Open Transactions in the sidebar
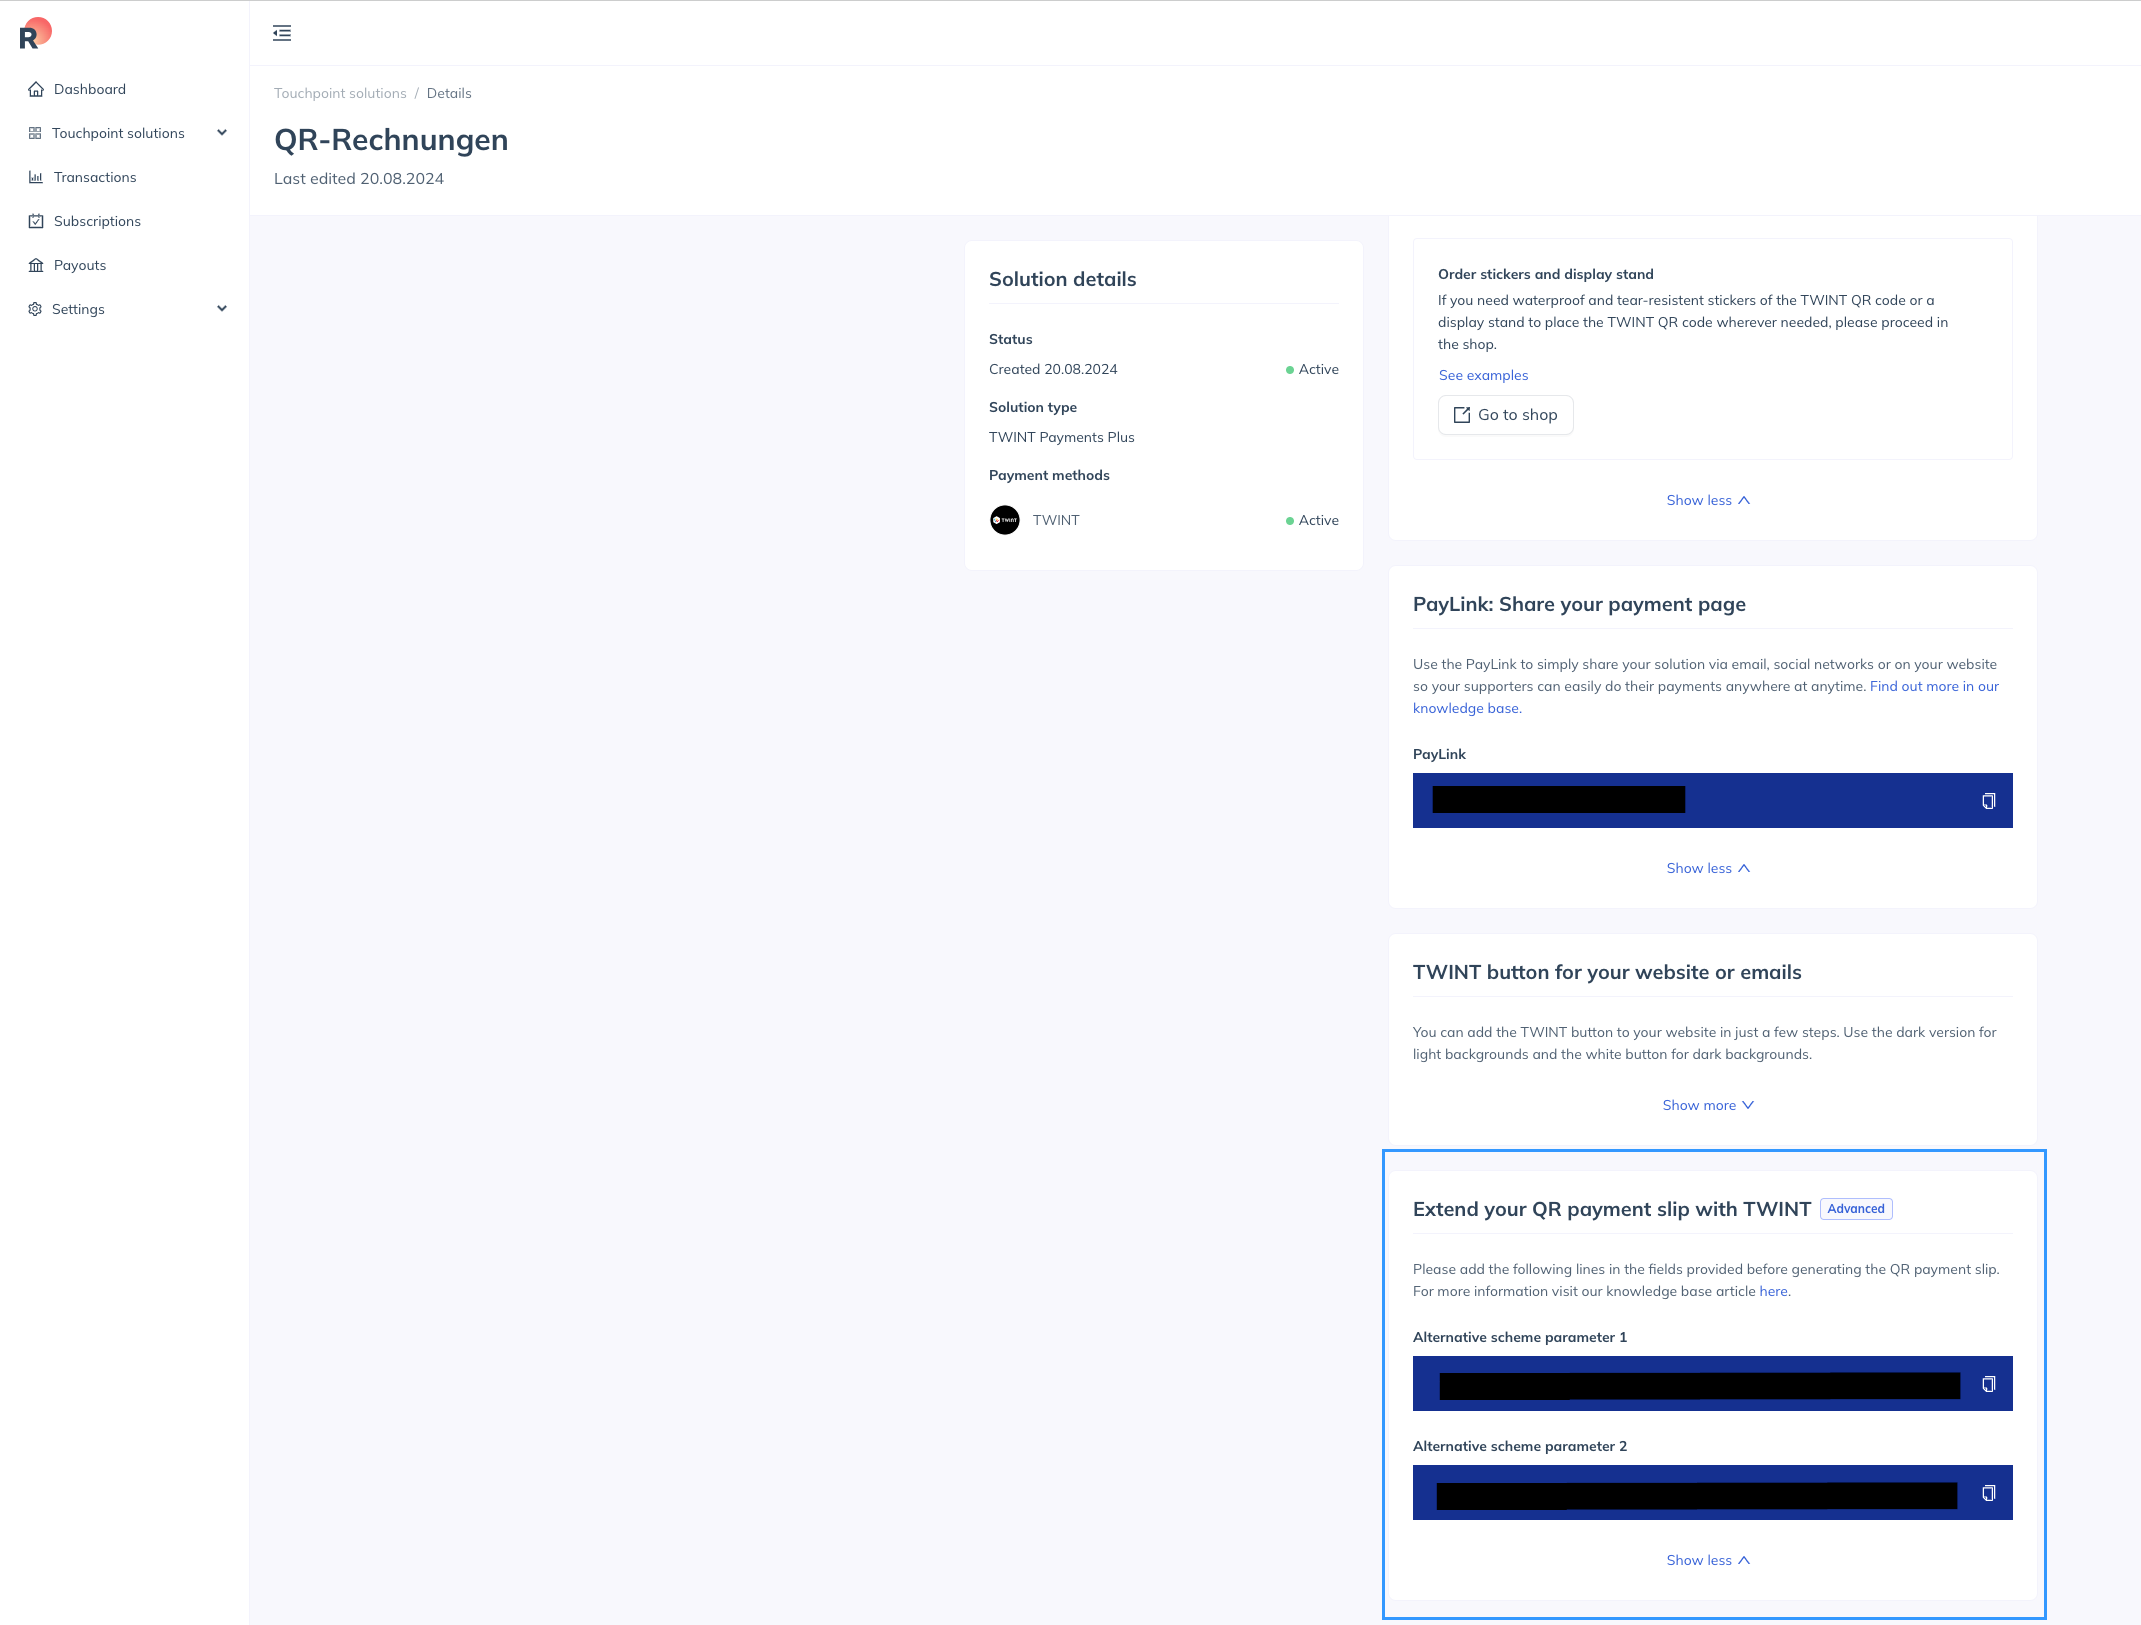The height and width of the screenshot is (1625, 2141). [94, 177]
